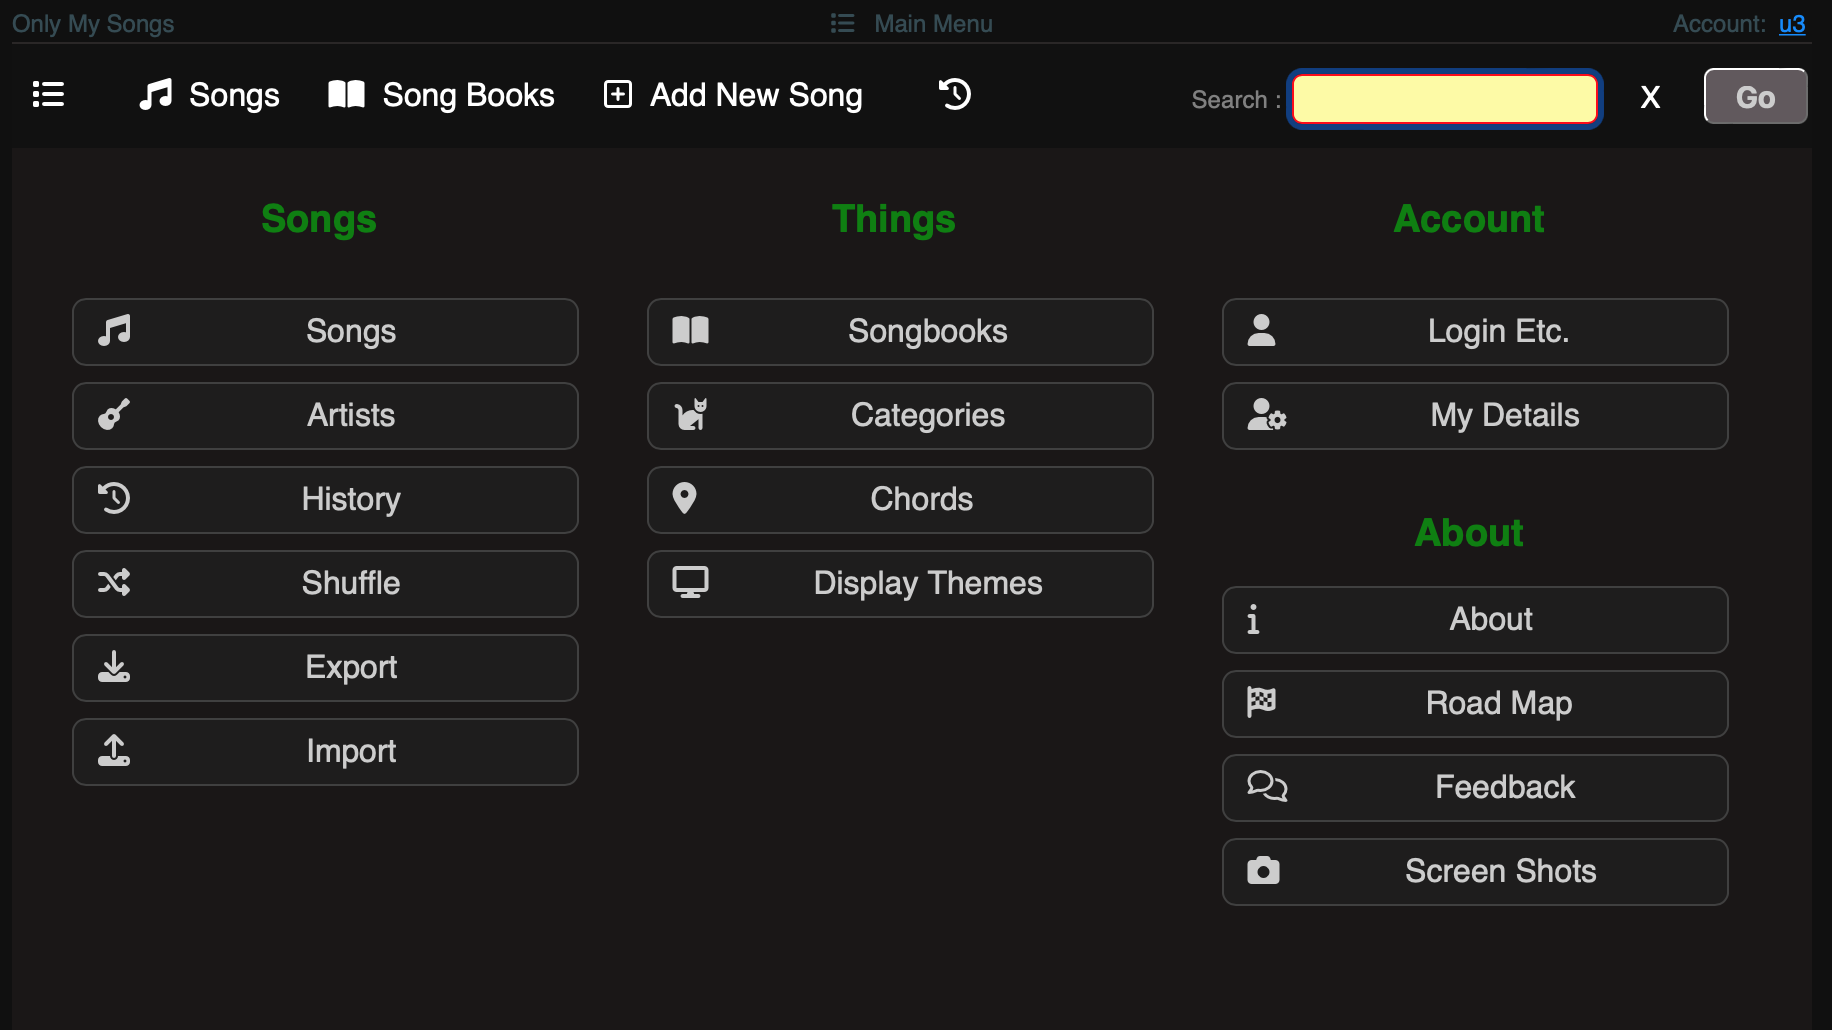
Task: Click the Shuffle arrows icon
Action: coord(114,583)
